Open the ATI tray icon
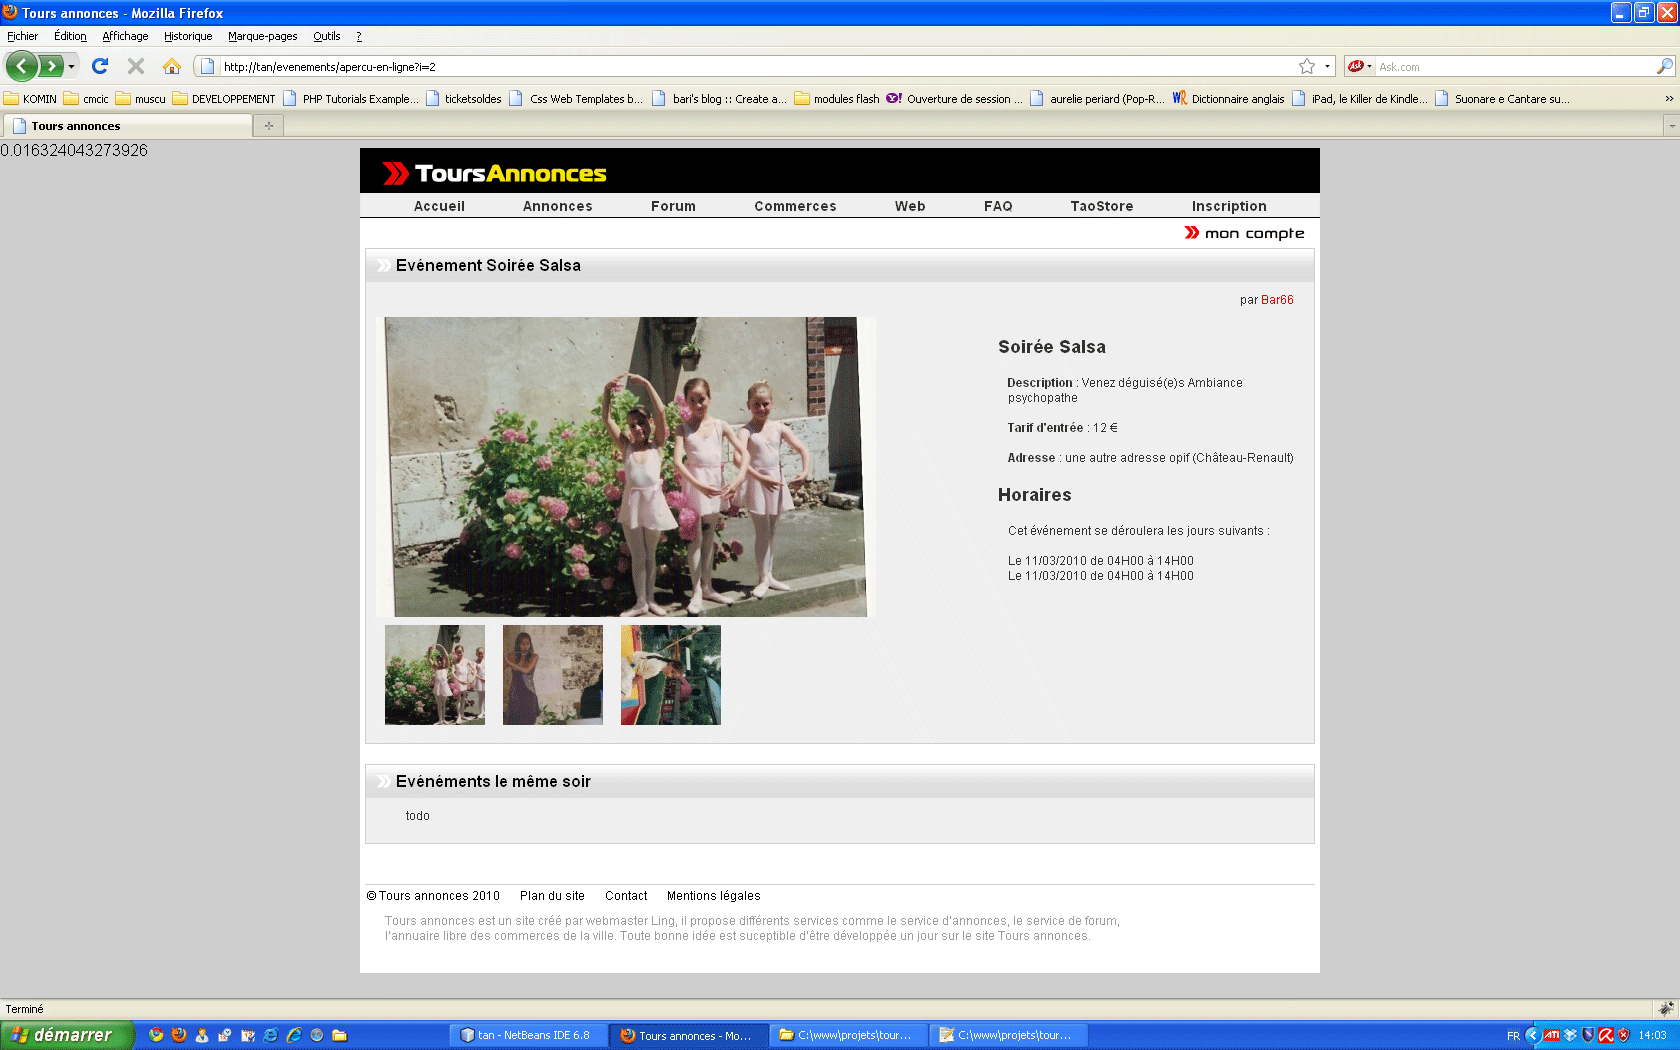The image size is (1680, 1050). click(x=1551, y=1035)
